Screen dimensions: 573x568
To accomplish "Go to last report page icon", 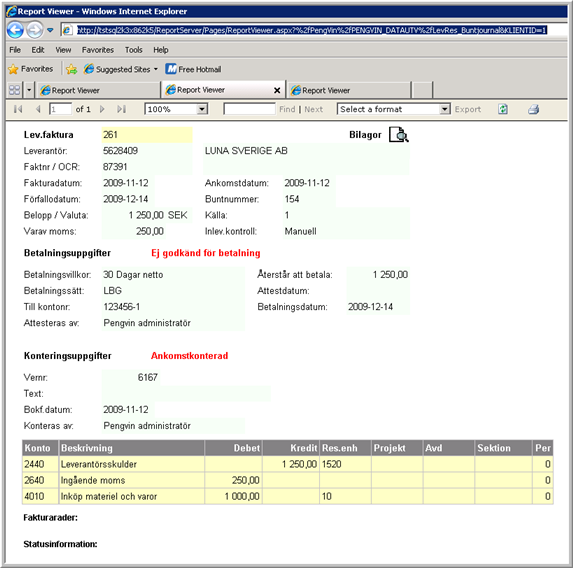I will (x=121, y=109).
